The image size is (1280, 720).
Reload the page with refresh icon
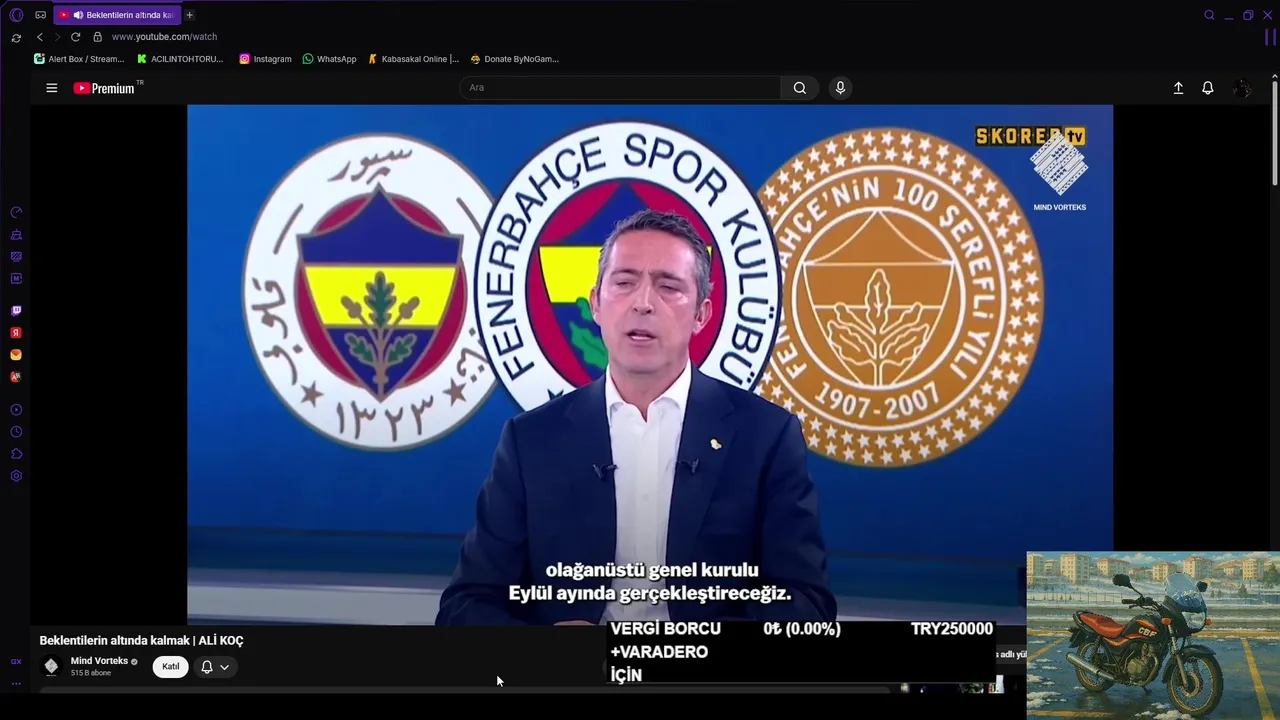coord(75,37)
